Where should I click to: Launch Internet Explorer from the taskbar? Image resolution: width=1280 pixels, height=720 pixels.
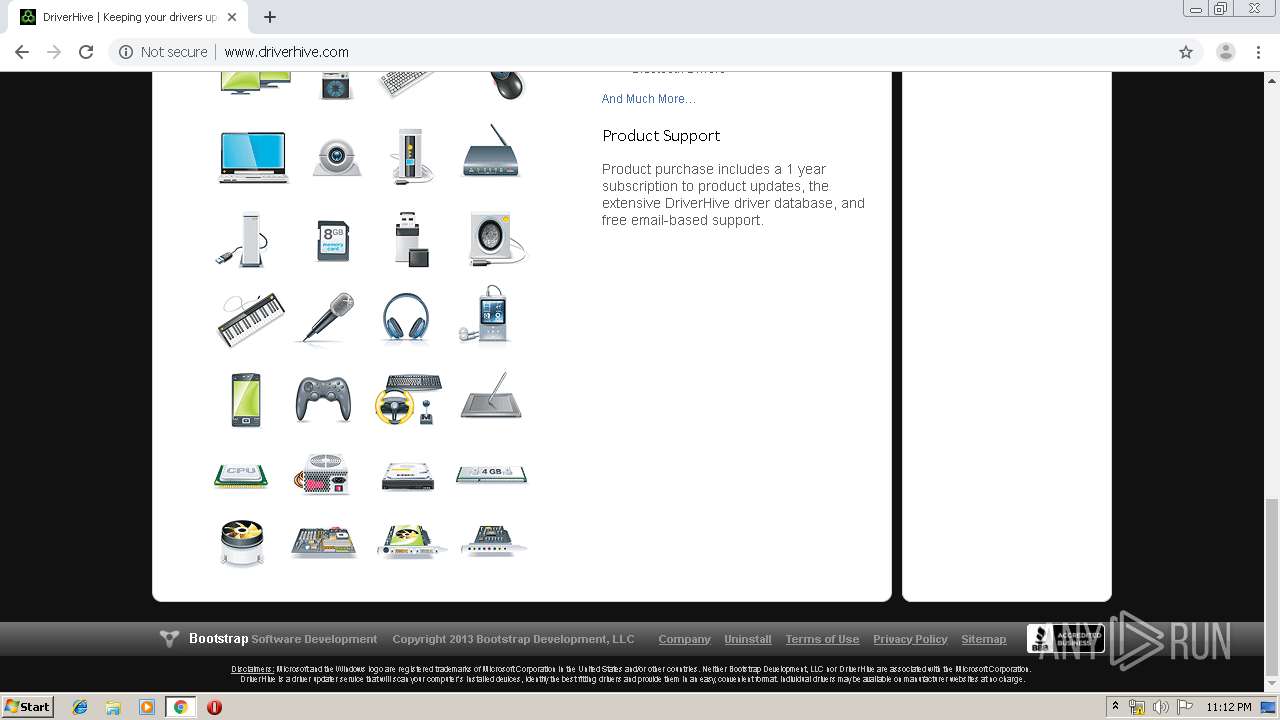point(80,707)
